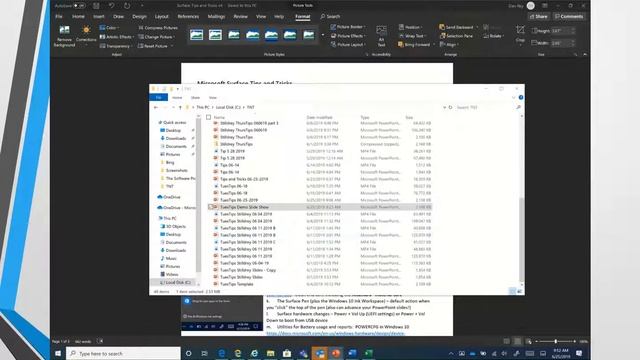Click the Back arrow in File Explorer
The image size is (640, 360).
pos(156,107)
